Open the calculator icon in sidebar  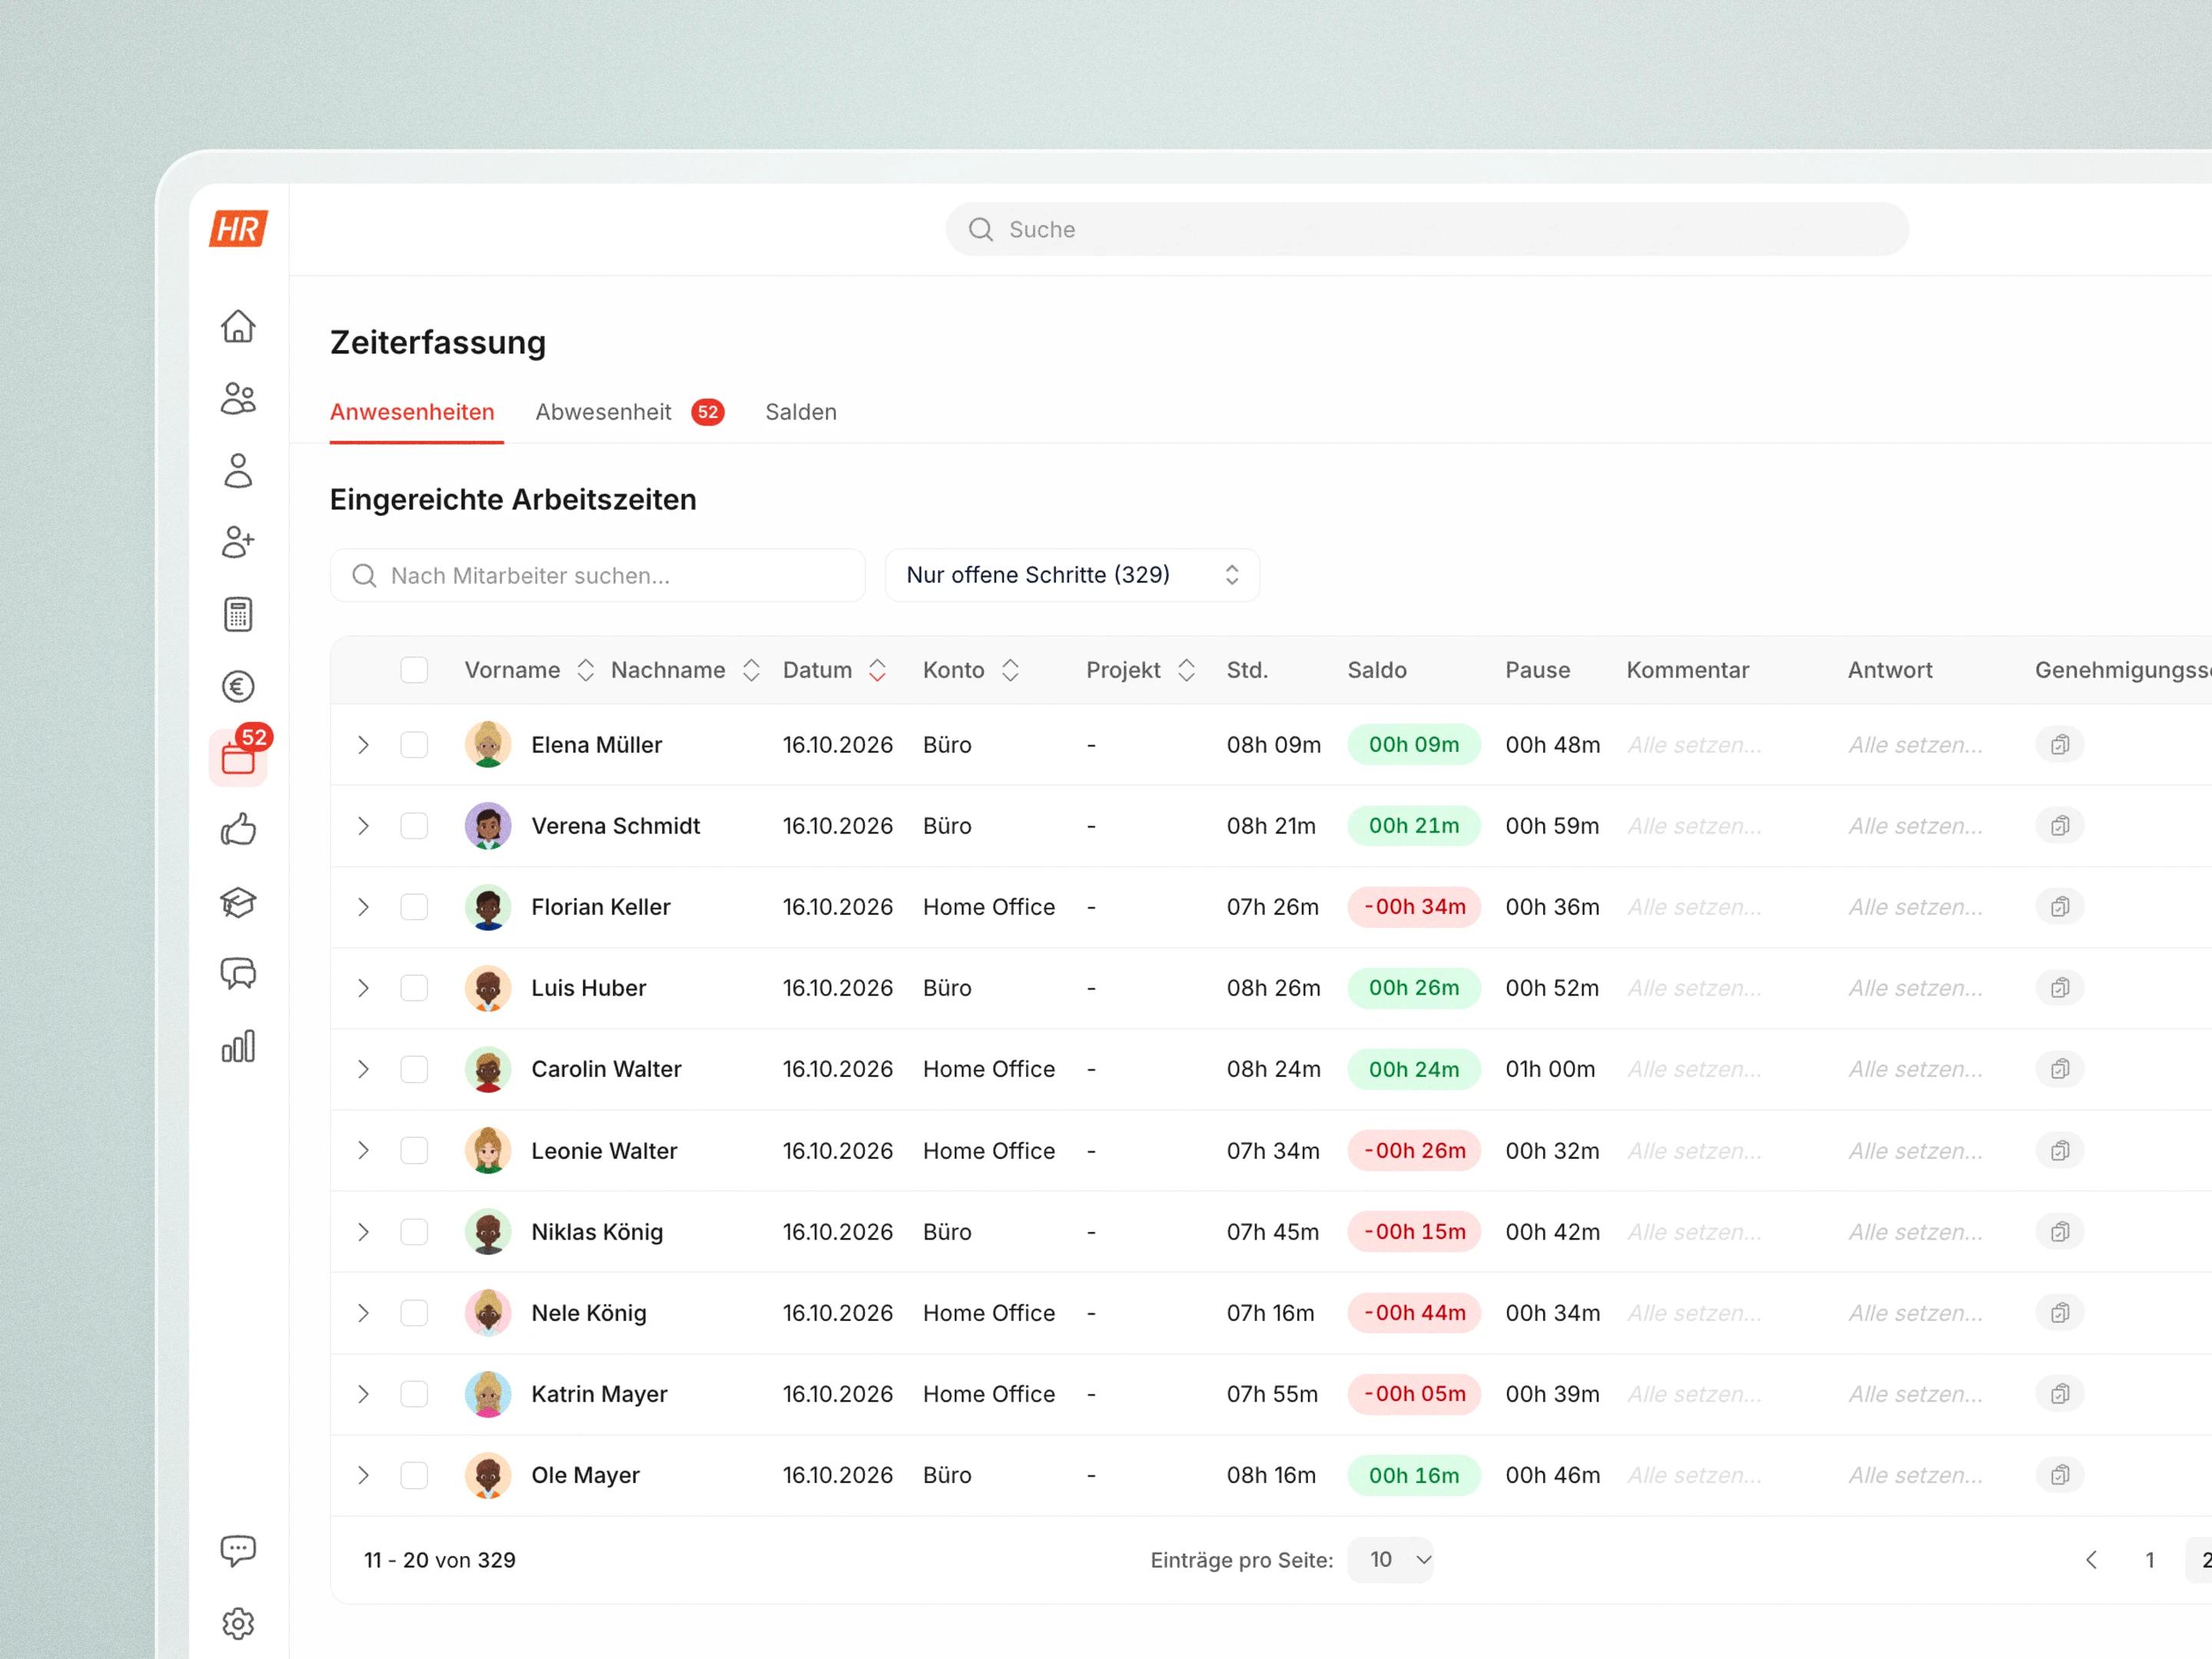point(238,614)
